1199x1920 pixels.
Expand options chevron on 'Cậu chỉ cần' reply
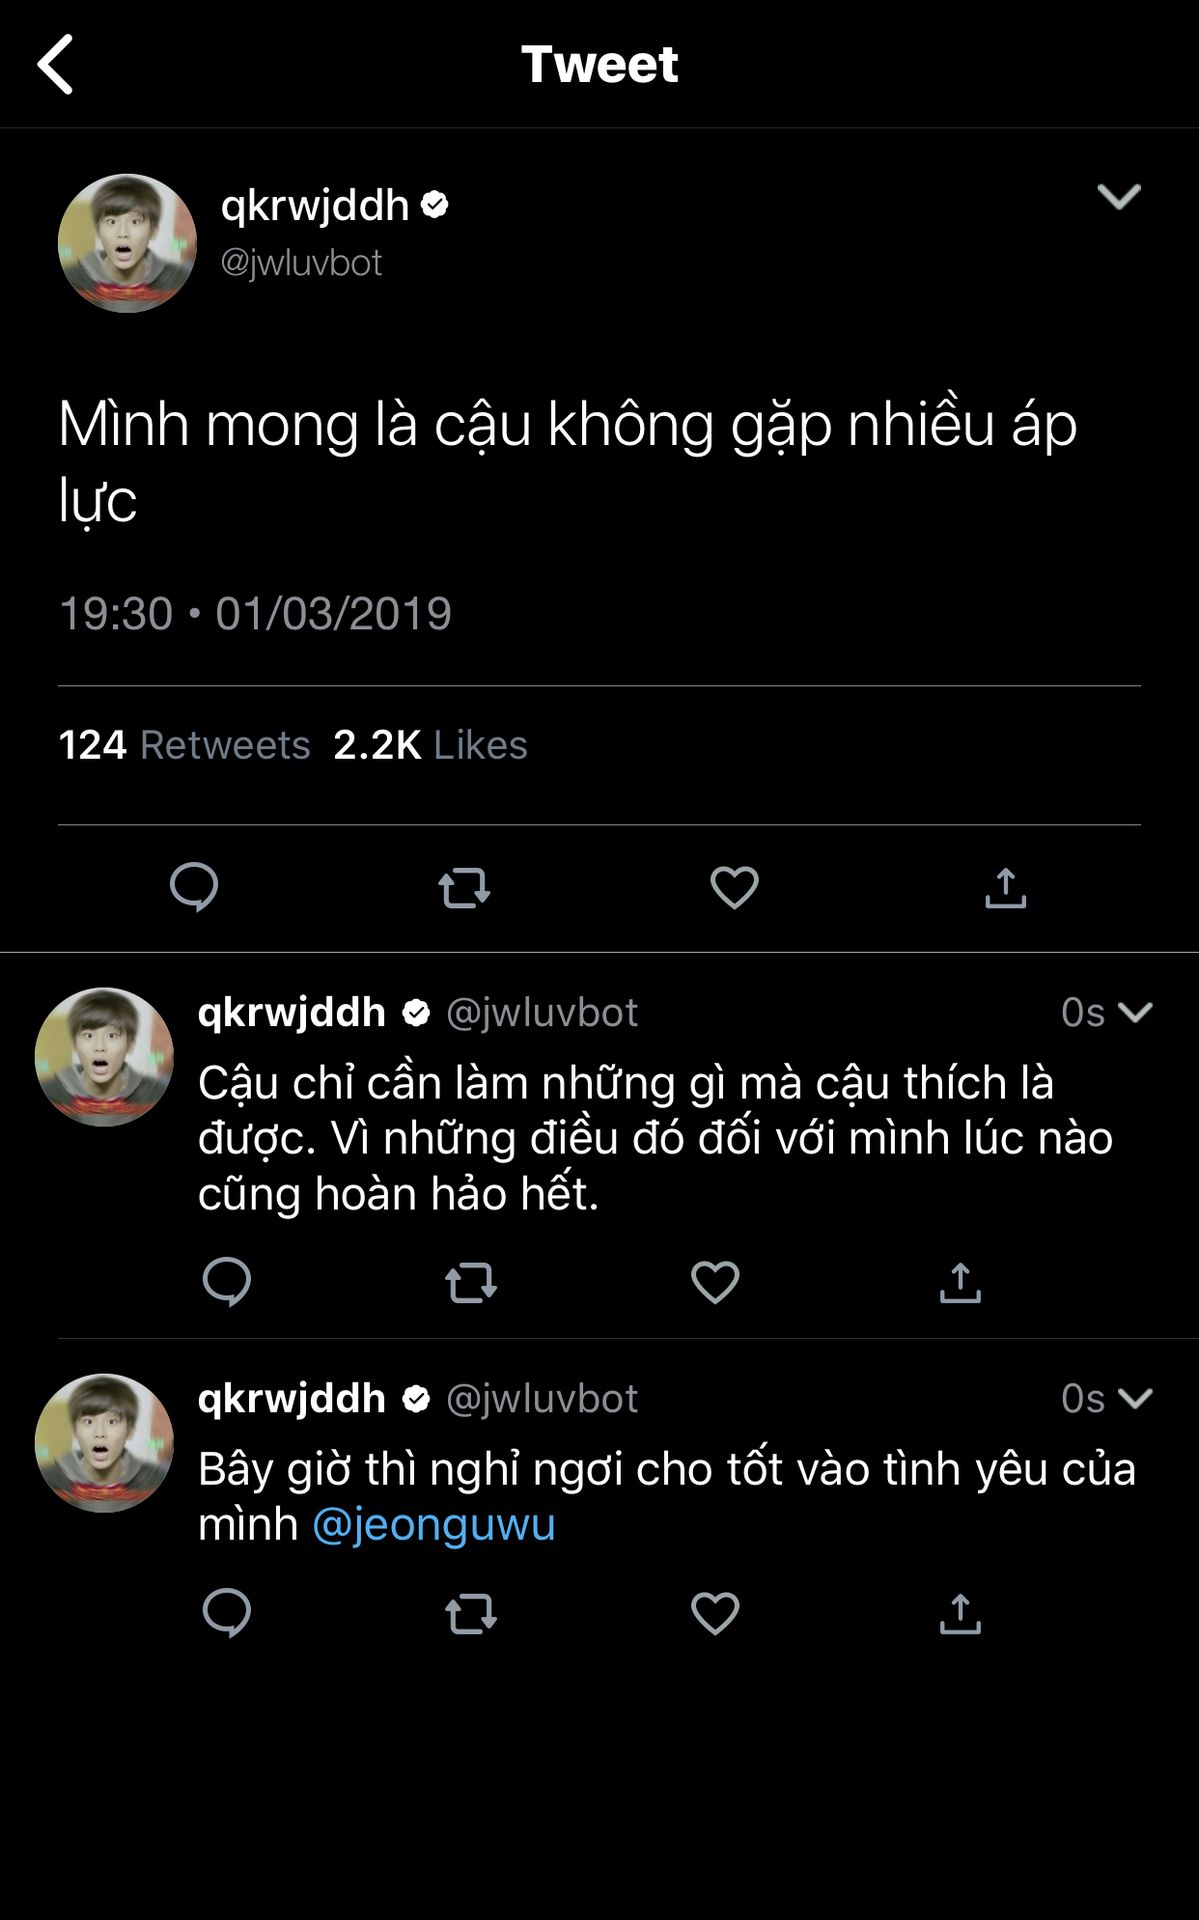(1135, 1012)
